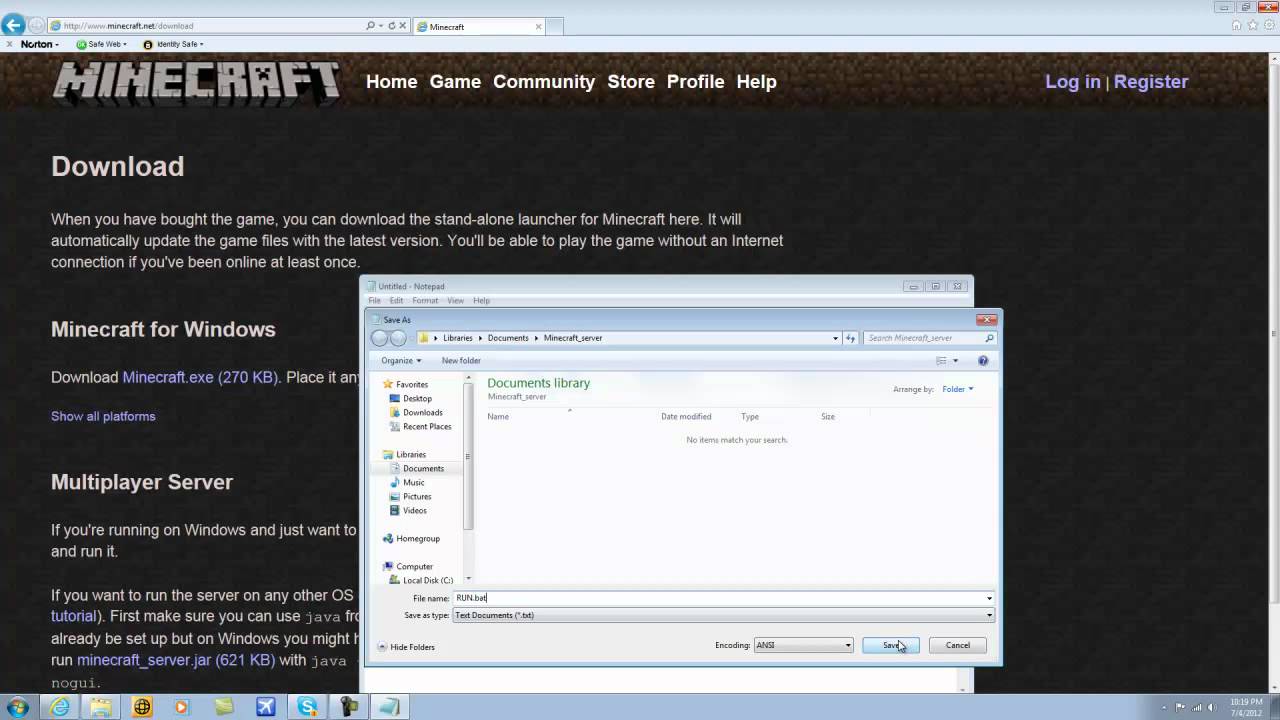
Task: Click Register link on Minecraft site
Action: pos(1151,82)
